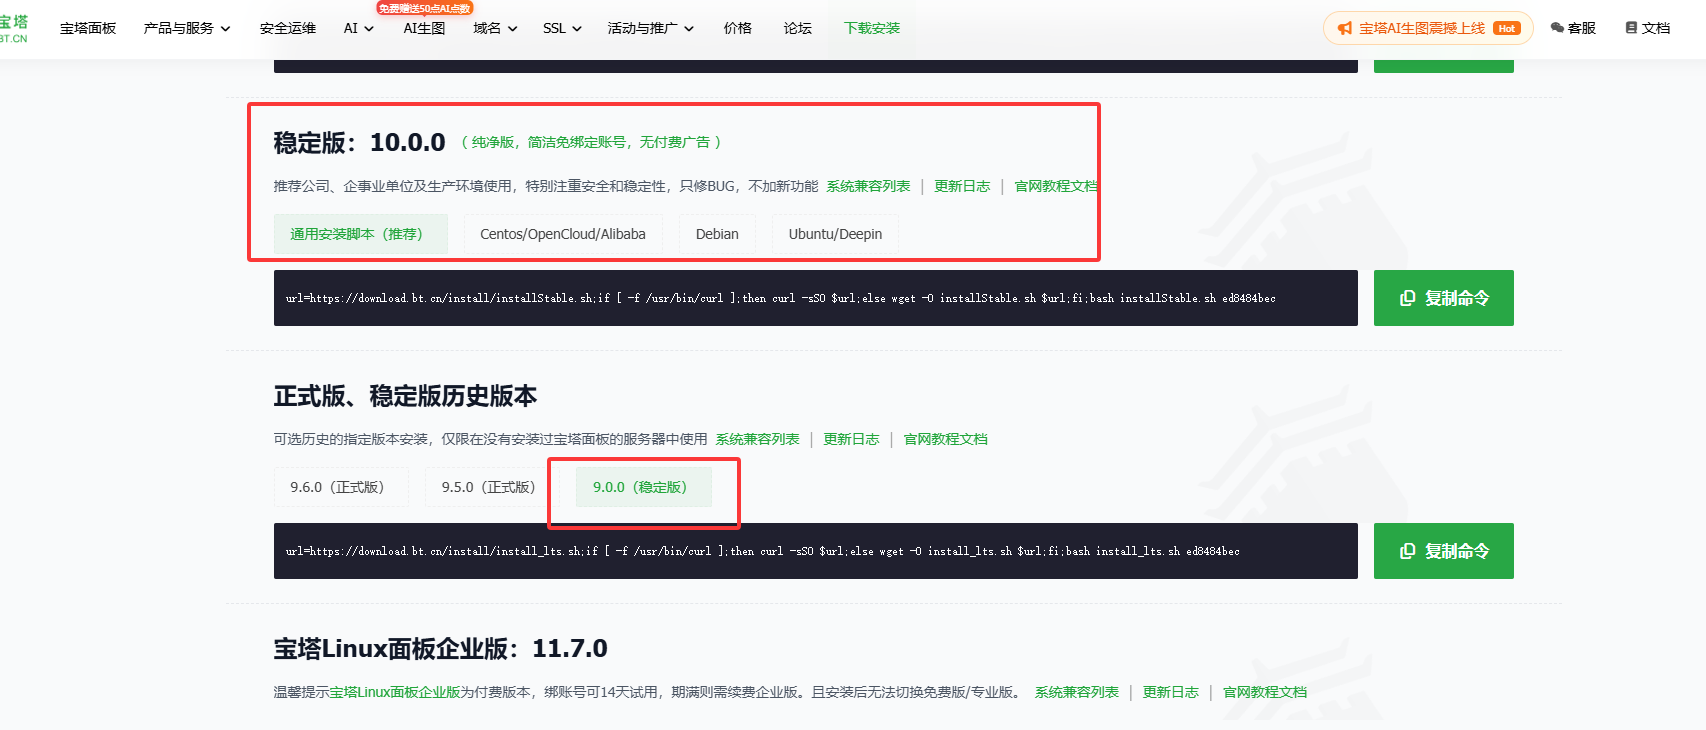
Task: Open the 价格 nav item
Action: pyautogui.click(x=738, y=28)
